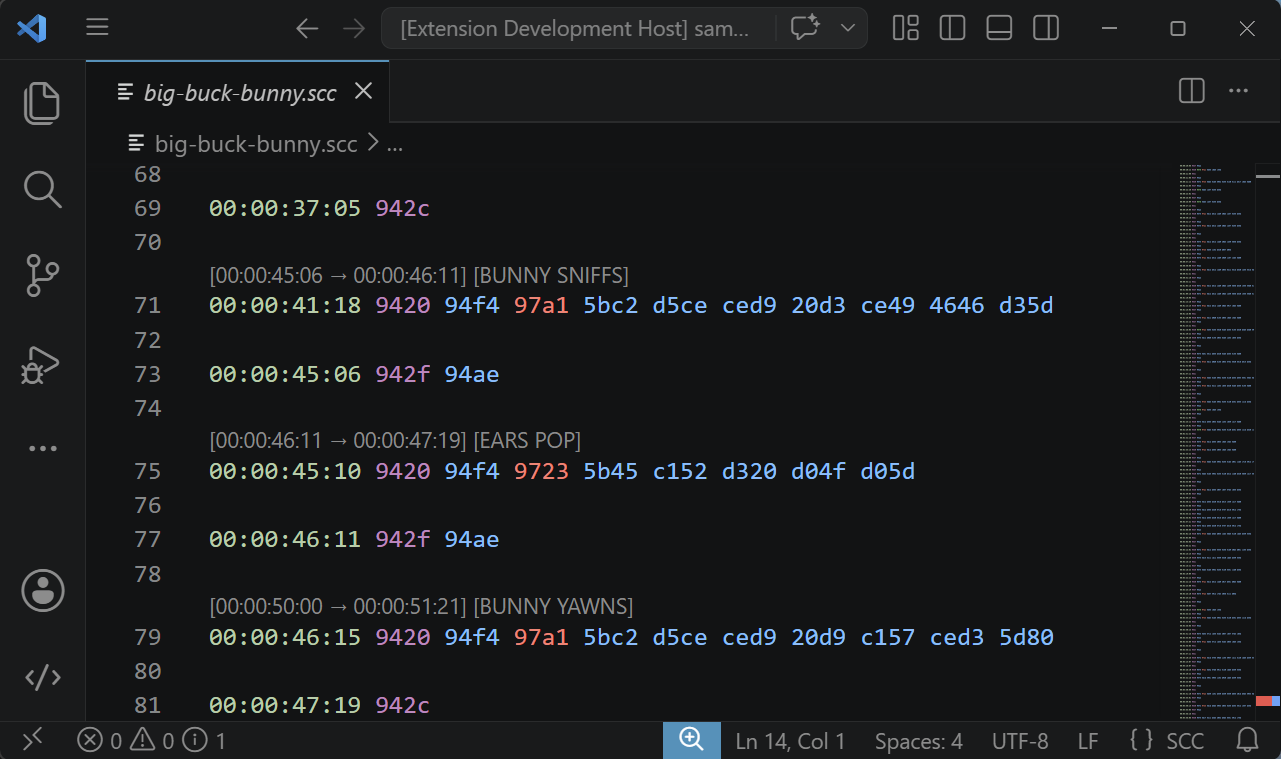Click the red code 9723 on line 75
The height and width of the screenshot is (759, 1281).
coord(541,471)
